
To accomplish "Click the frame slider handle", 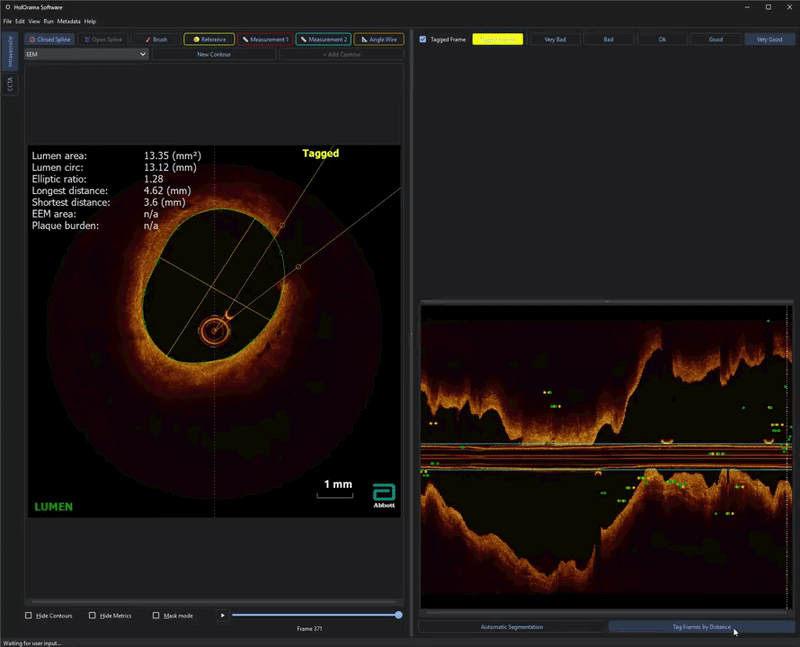I will [398, 615].
